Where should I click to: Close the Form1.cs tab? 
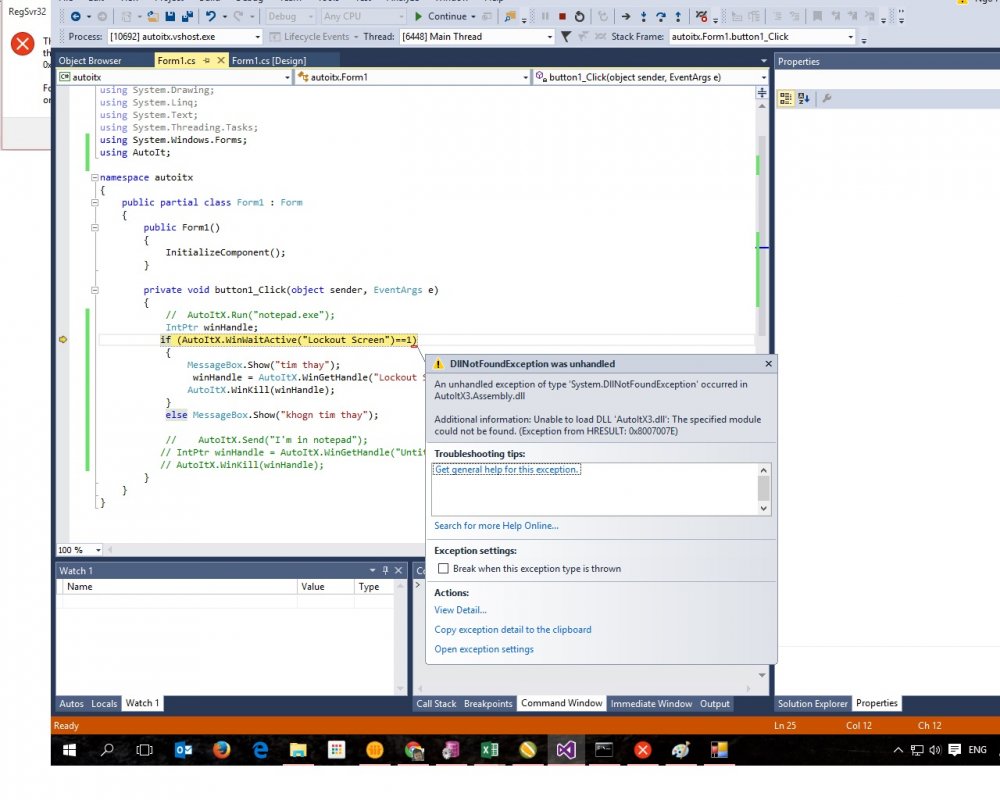point(221,60)
